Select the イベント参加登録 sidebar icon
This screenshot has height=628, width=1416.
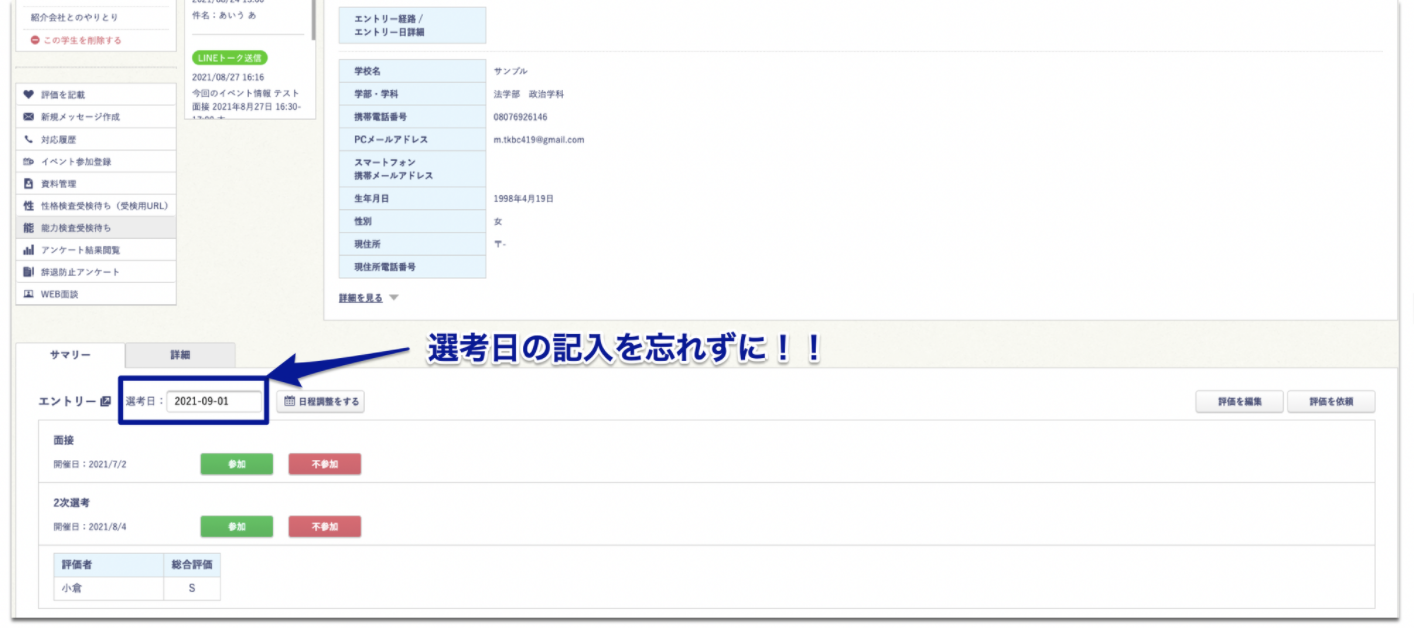[27, 161]
